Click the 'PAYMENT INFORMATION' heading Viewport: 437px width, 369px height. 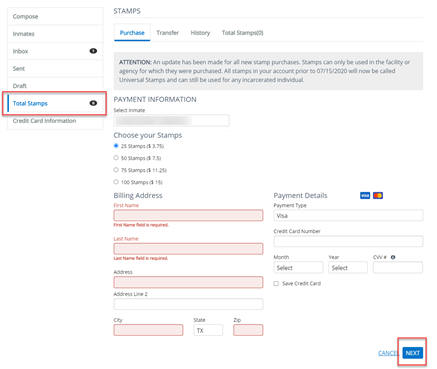(155, 99)
